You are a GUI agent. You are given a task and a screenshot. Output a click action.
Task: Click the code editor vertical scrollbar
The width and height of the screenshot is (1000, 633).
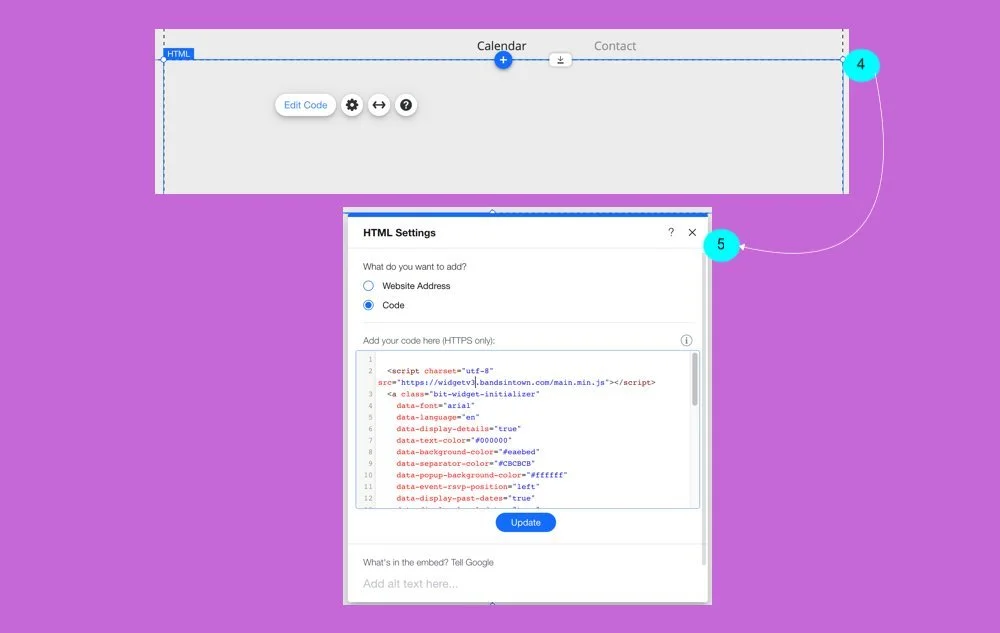coord(695,379)
